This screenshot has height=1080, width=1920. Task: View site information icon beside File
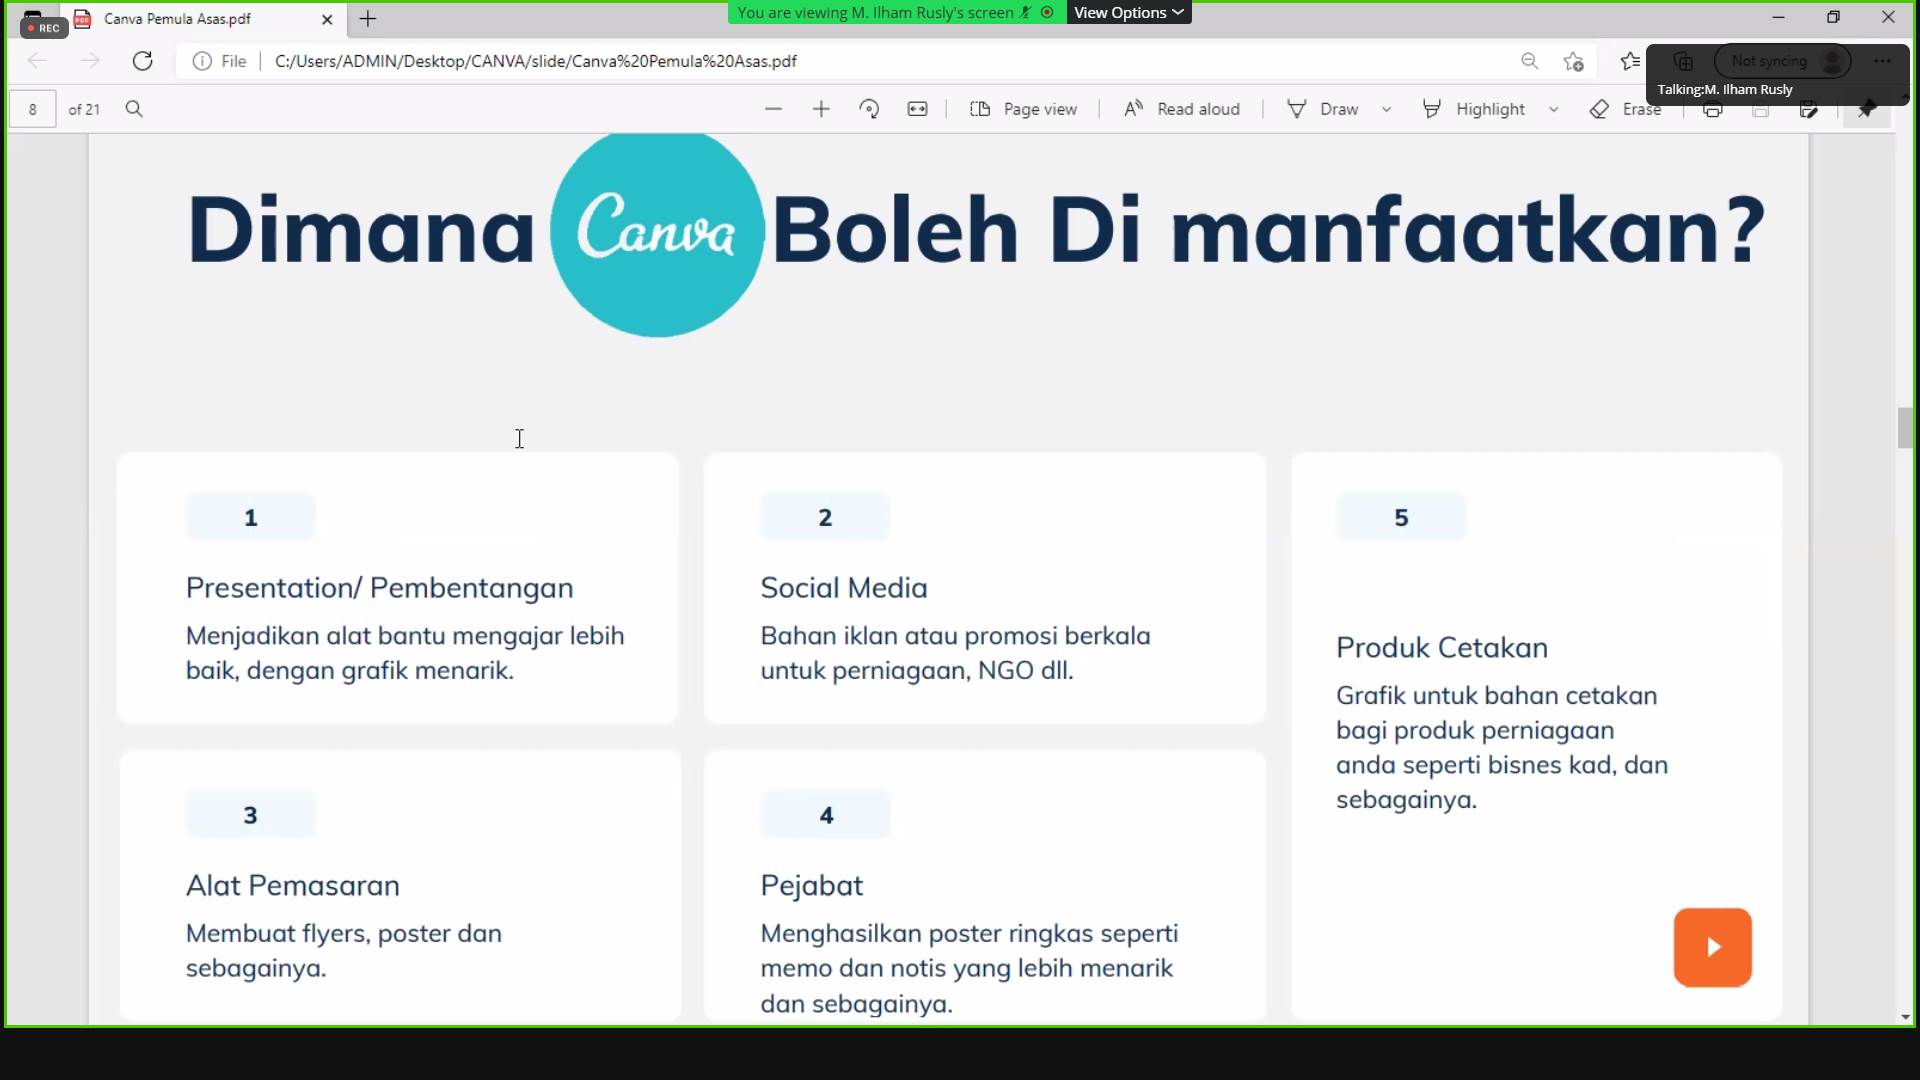click(202, 61)
